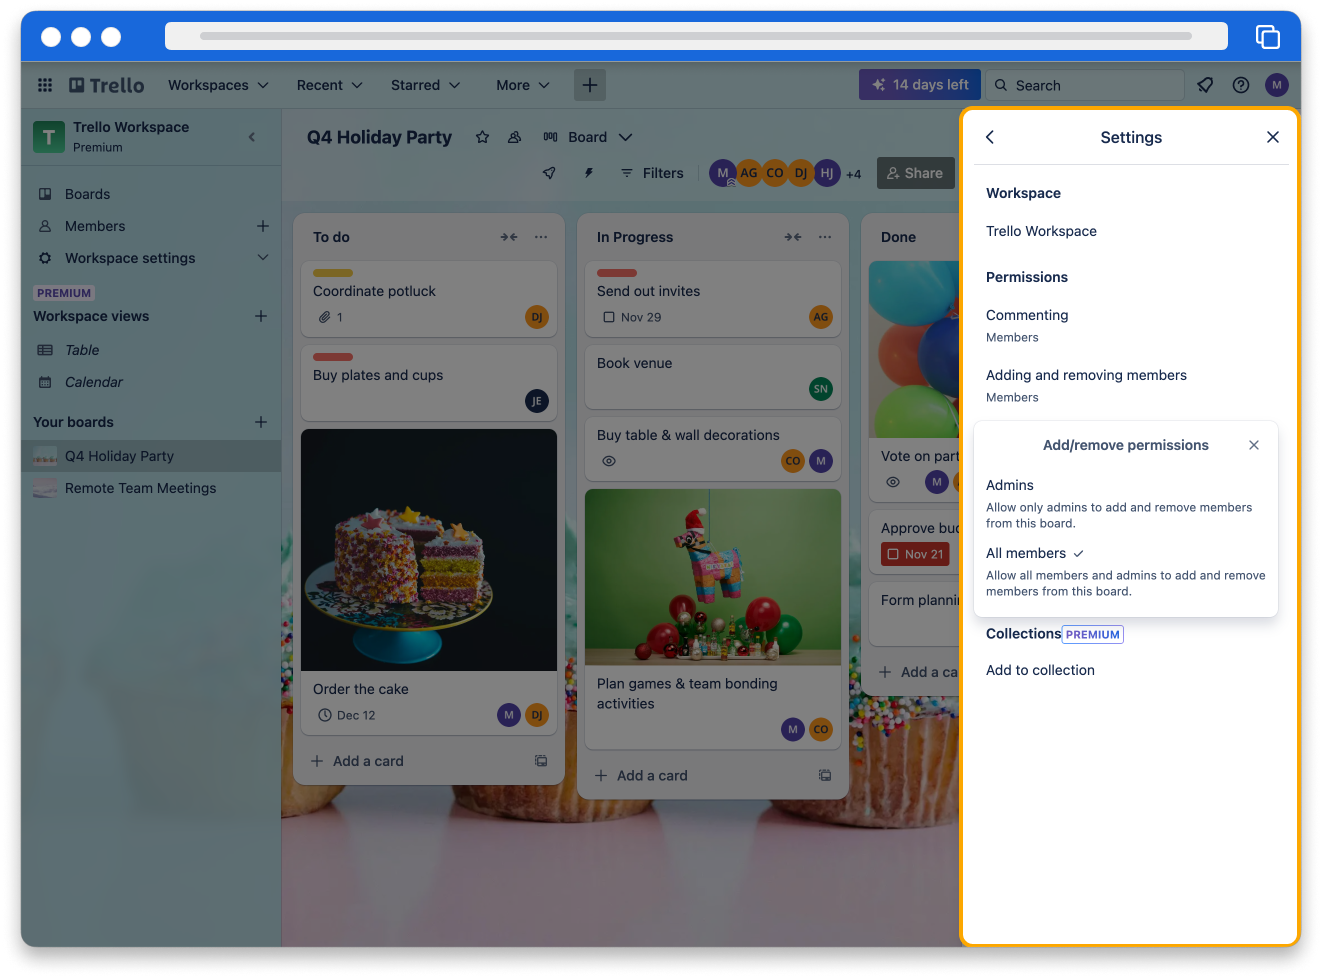Open the Starred dropdown
Screen dimensions: 1322x978
point(425,85)
